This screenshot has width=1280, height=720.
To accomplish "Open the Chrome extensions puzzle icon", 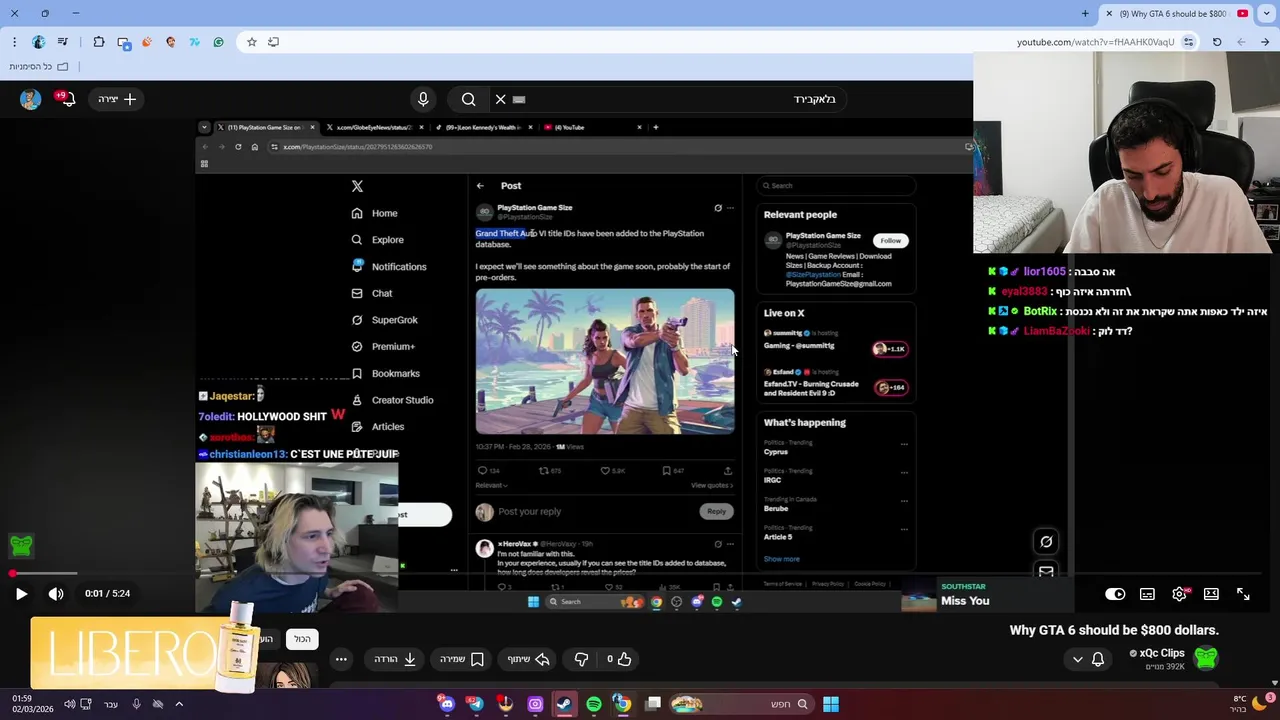I will [x=98, y=42].
